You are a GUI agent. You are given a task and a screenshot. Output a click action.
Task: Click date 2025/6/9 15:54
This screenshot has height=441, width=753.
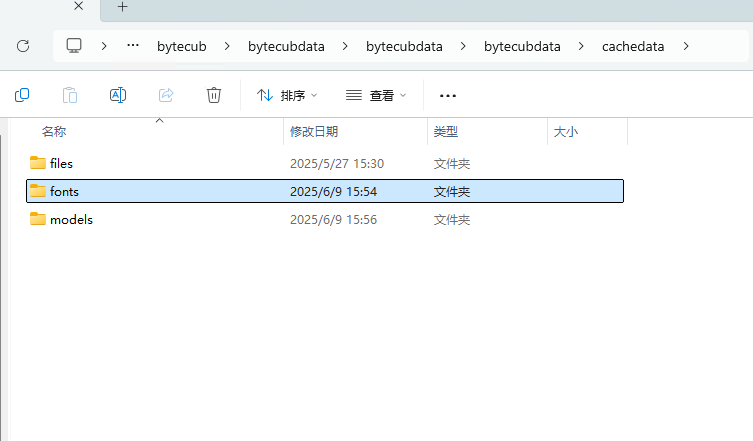click(x=333, y=192)
